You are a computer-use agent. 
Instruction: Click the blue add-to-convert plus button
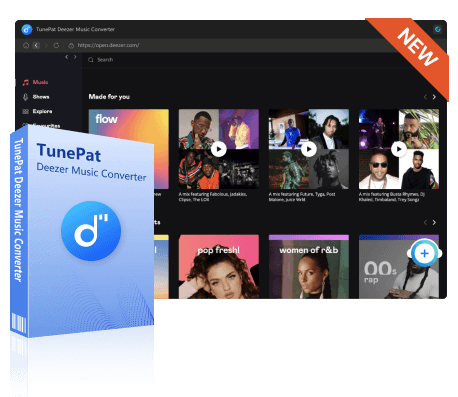click(x=424, y=253)
